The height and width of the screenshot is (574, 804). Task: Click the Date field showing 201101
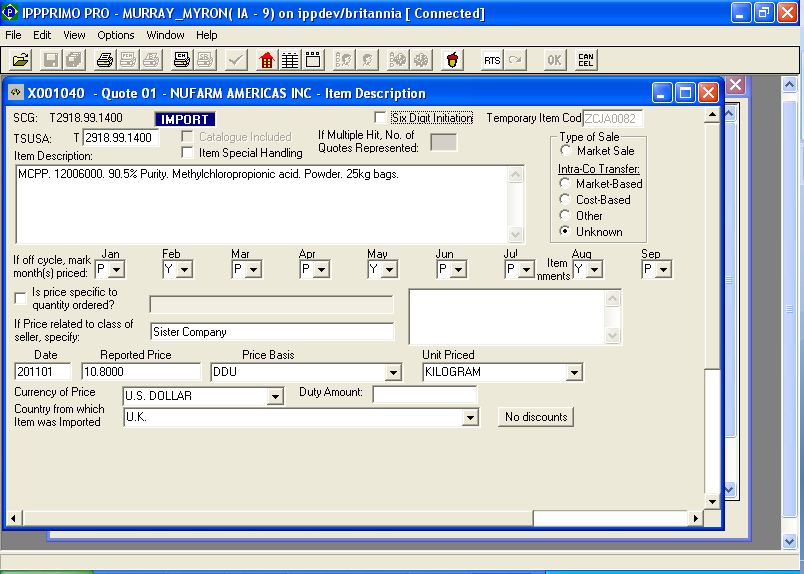[x=43, y=372]
